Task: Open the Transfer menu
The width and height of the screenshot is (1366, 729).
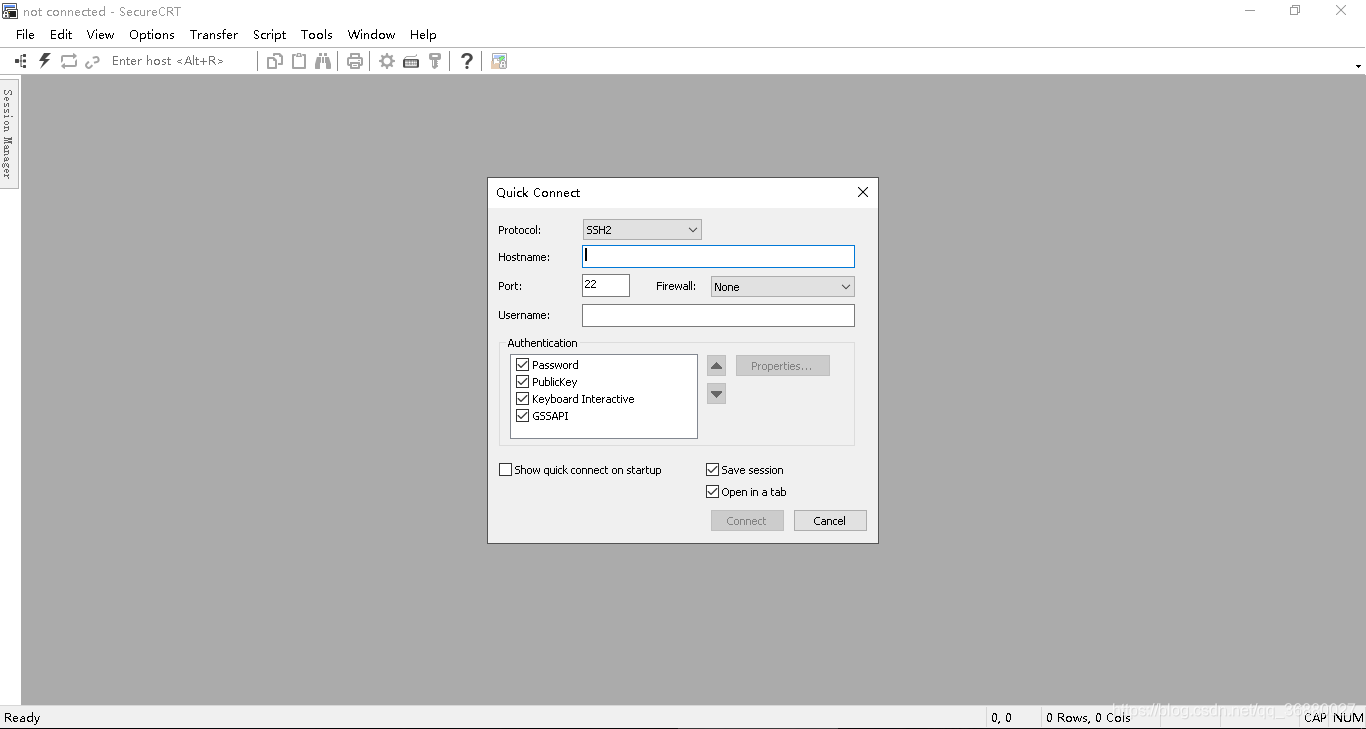Action: pos(214,34)
